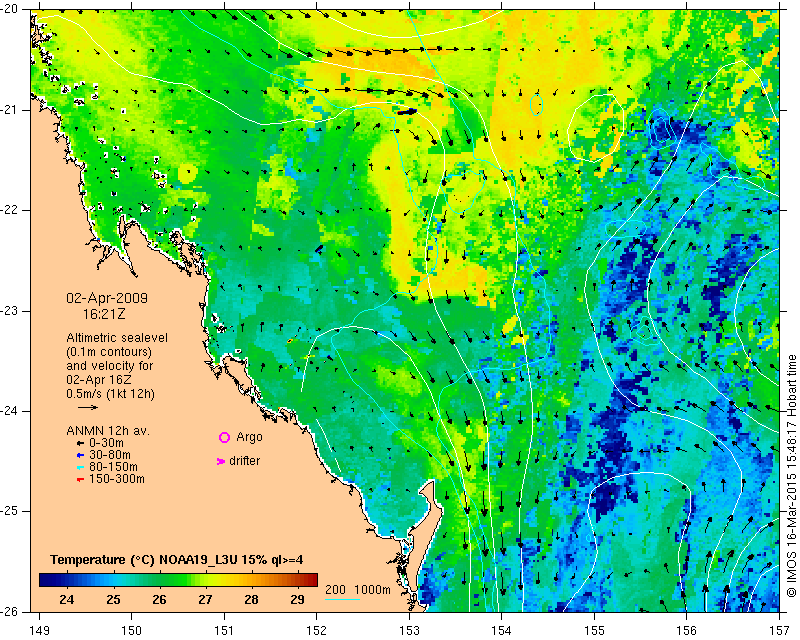Click longitude axis label '149'
Screen dimensions: 800x640
pos(39,631)
